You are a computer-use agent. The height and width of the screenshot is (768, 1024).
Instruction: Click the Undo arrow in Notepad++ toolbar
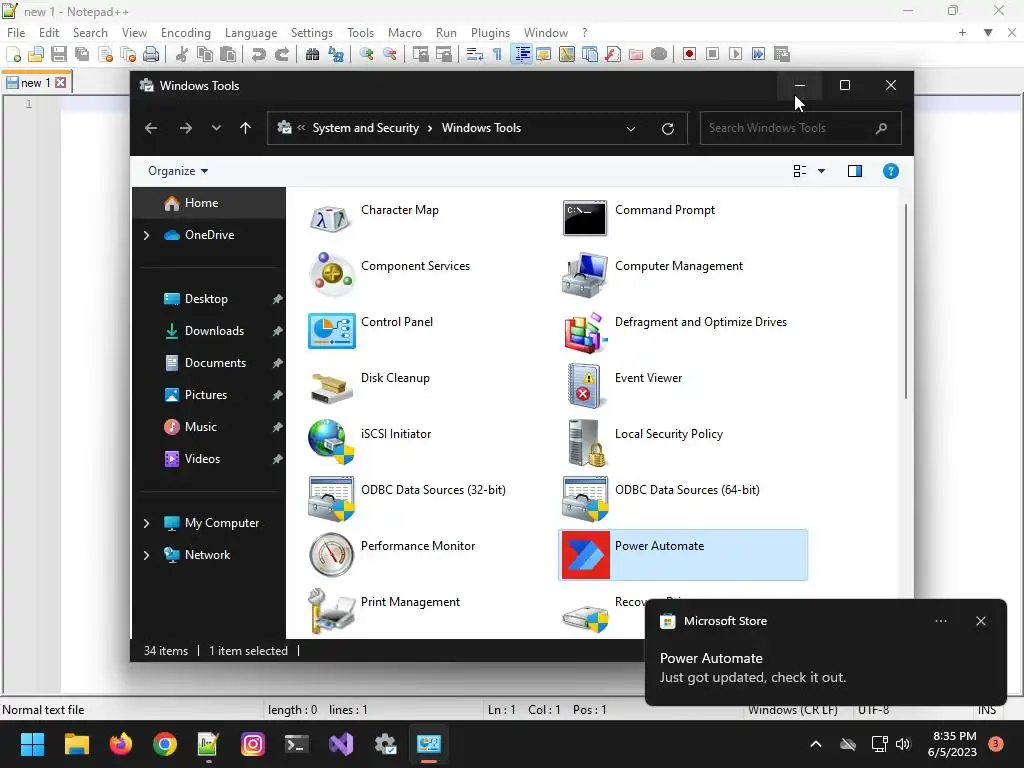259,54
